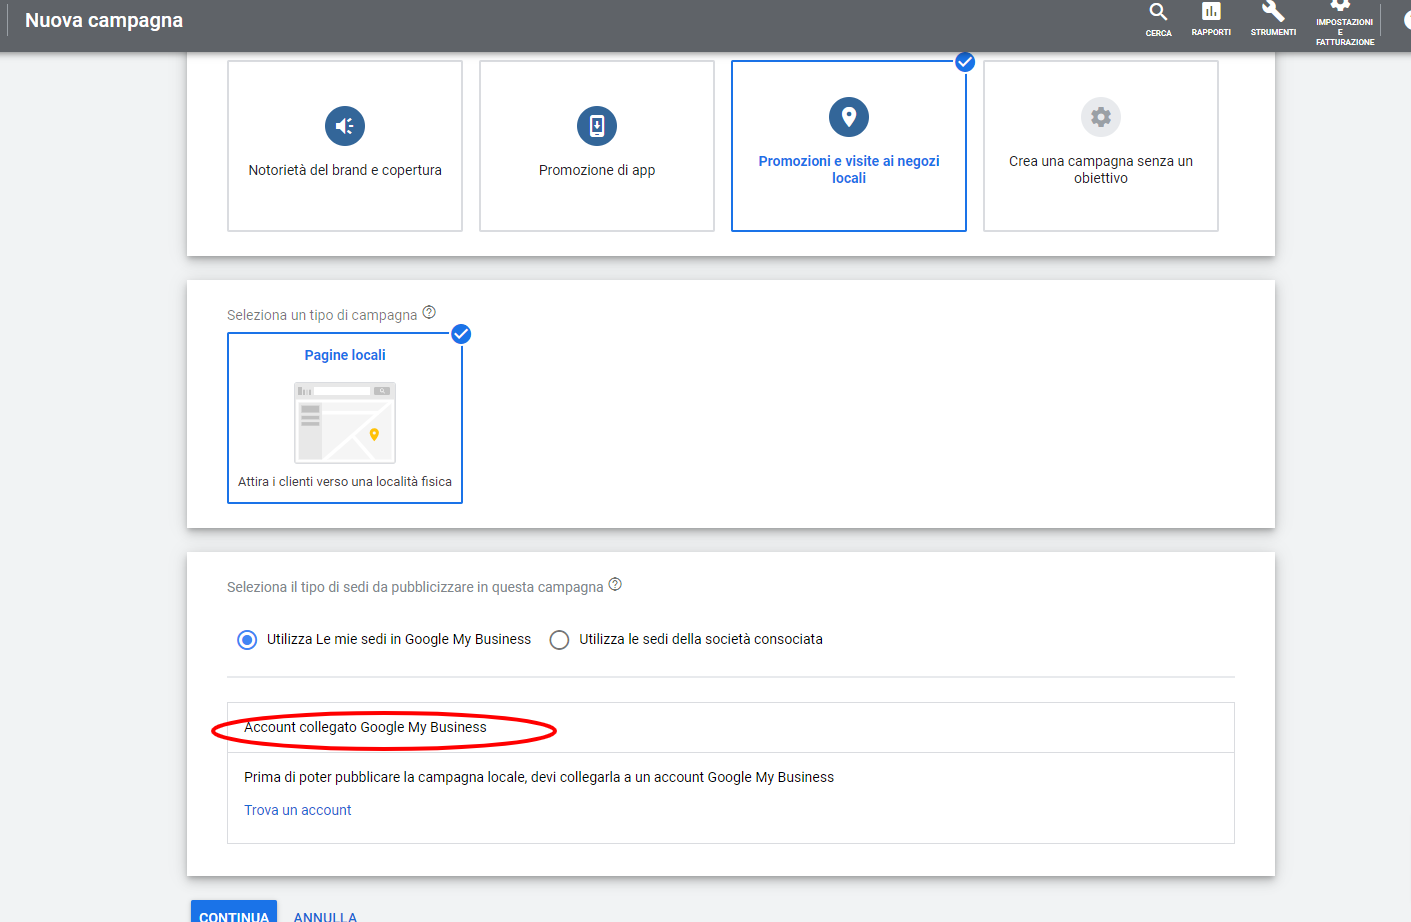Image resolution: width=1411 pixels, height=922 pixels.
Task: Click the megaphone icon for brand awareness
Action: tap(345, 126)
